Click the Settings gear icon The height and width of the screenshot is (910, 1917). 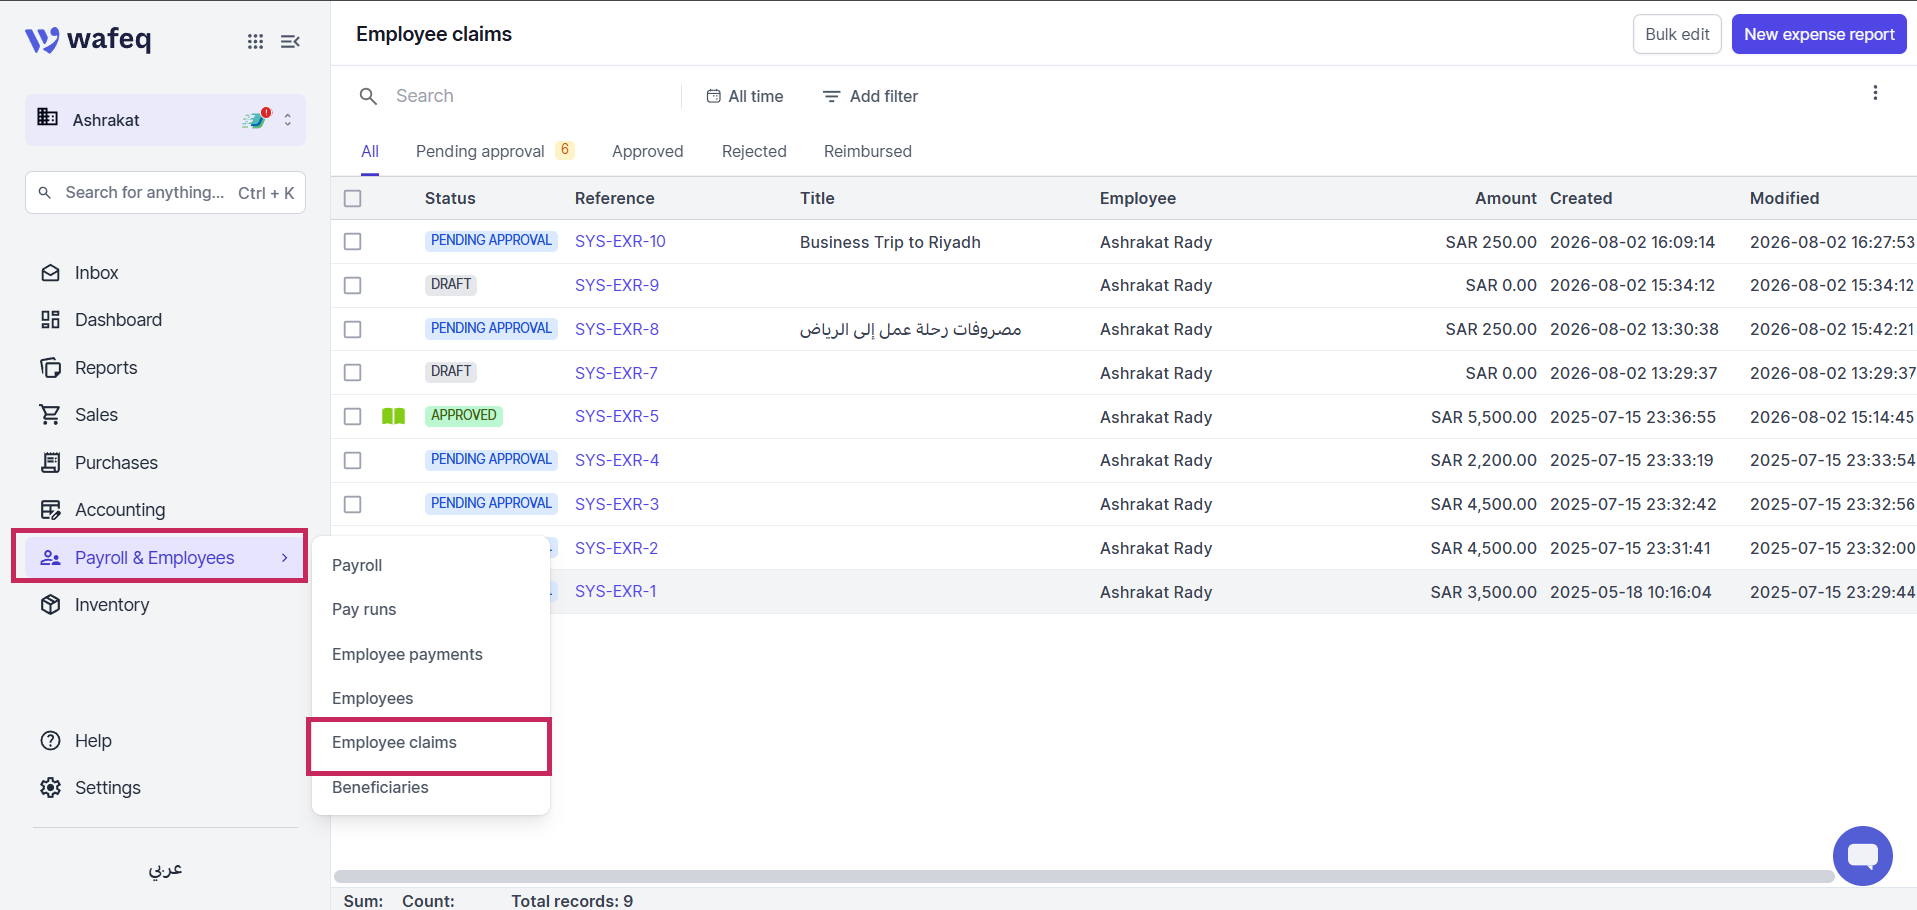click(x=50, y=788)
